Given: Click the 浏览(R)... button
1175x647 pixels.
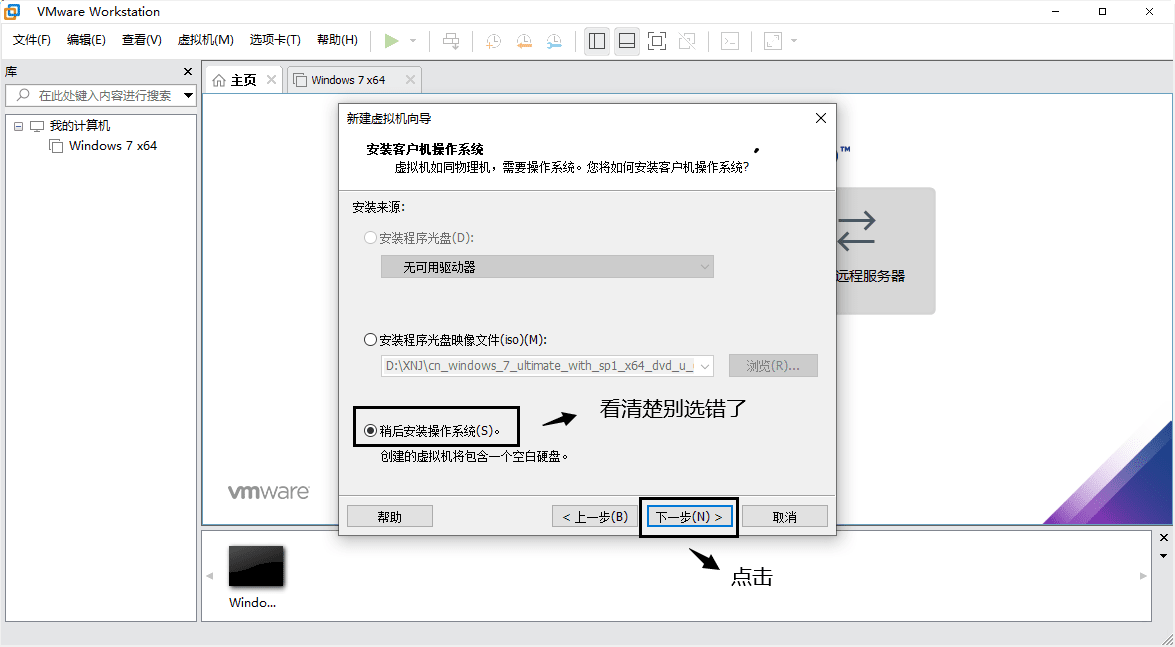Looking at the screenshot, I should click(x=773, y=366).
